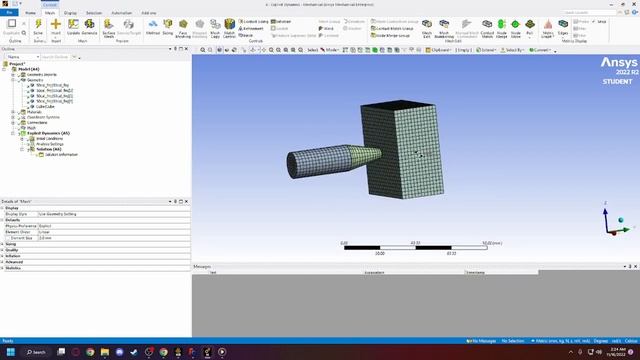
Task: Click the Mesh Numbering icon
Action: click(444, 24)
